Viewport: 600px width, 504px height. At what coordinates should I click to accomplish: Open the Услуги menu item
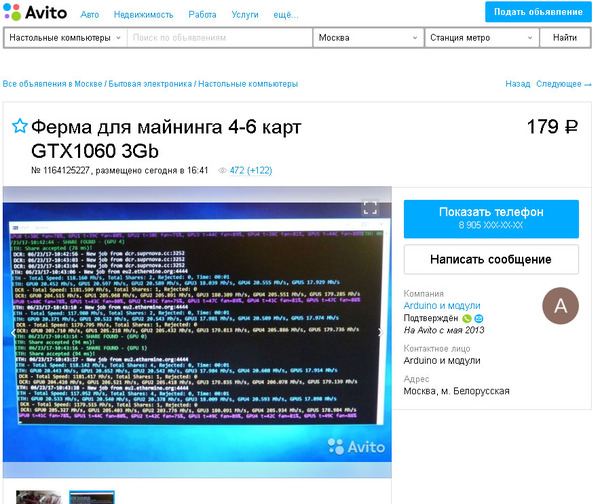coord(244,15)
